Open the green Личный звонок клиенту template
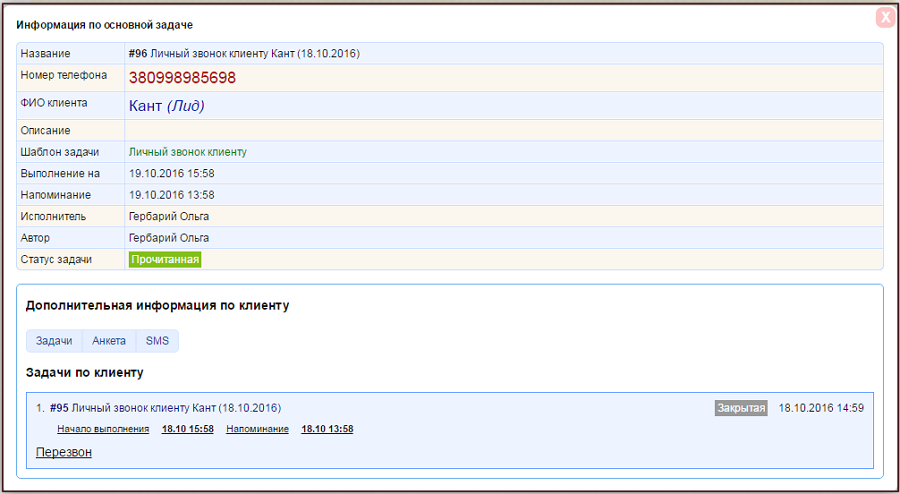The image size is (900, 494). tap(188, 152)
